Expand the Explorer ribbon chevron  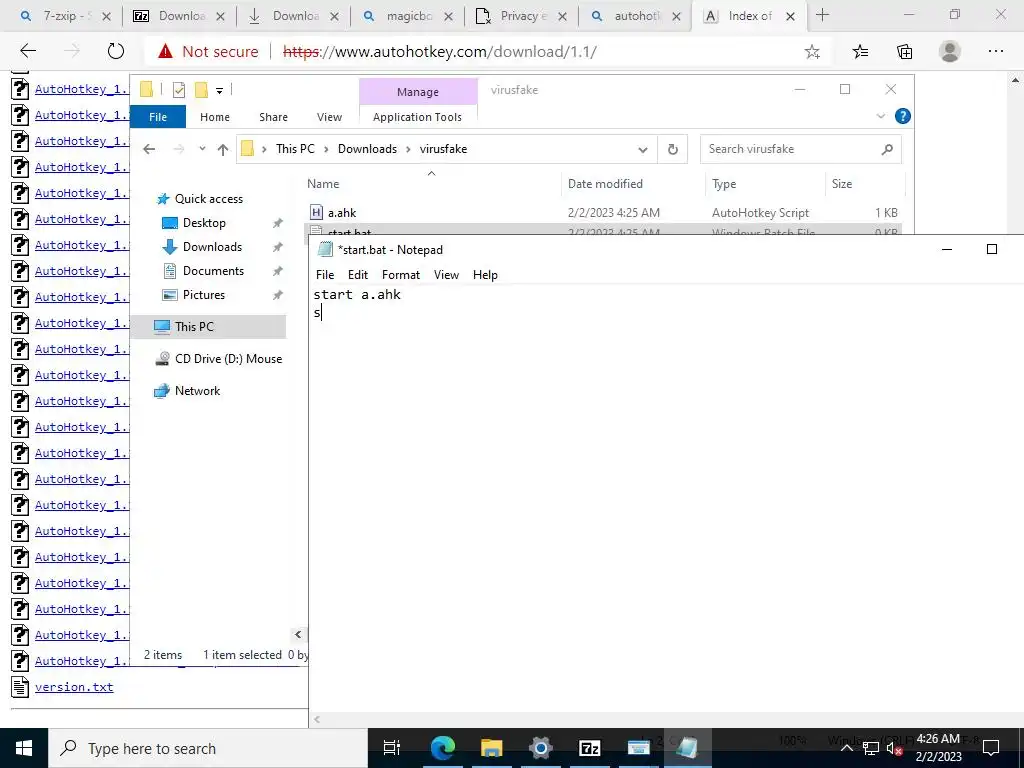pos(880,116)
